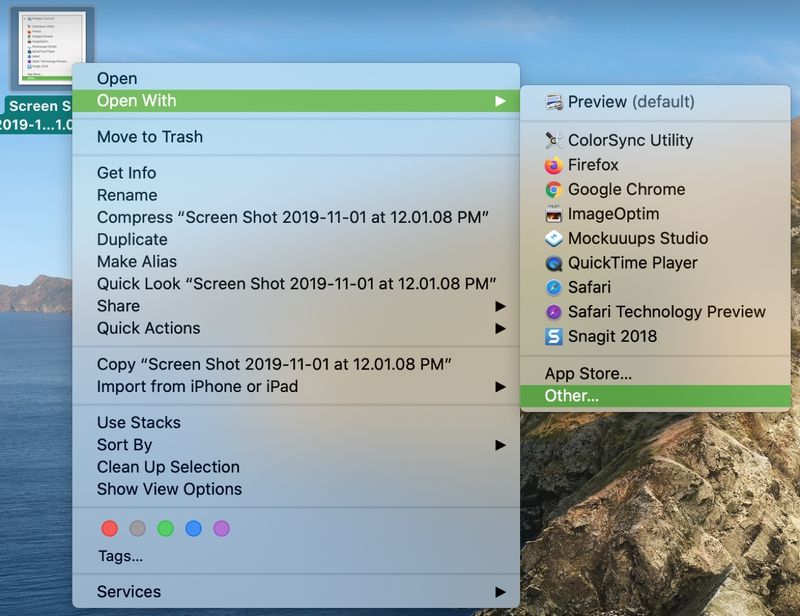
Task: Select Show View Options
Action: [x=296, y=489]
